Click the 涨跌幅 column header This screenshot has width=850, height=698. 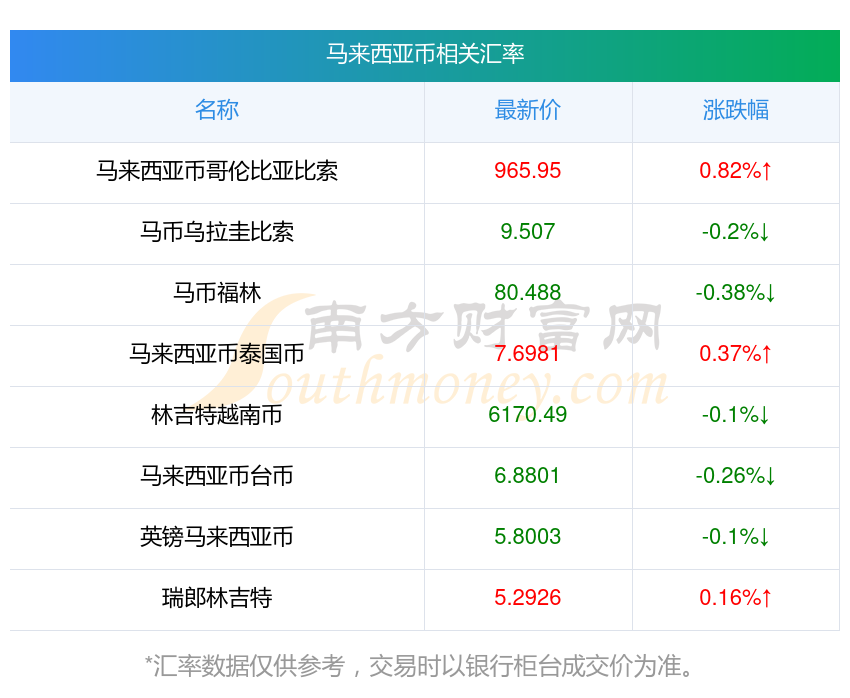(736, 110)
